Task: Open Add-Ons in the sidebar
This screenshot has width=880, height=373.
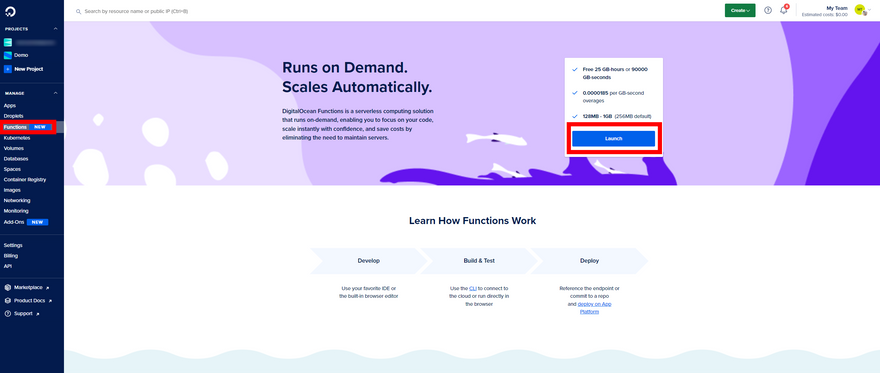Action: pos(13,222)
